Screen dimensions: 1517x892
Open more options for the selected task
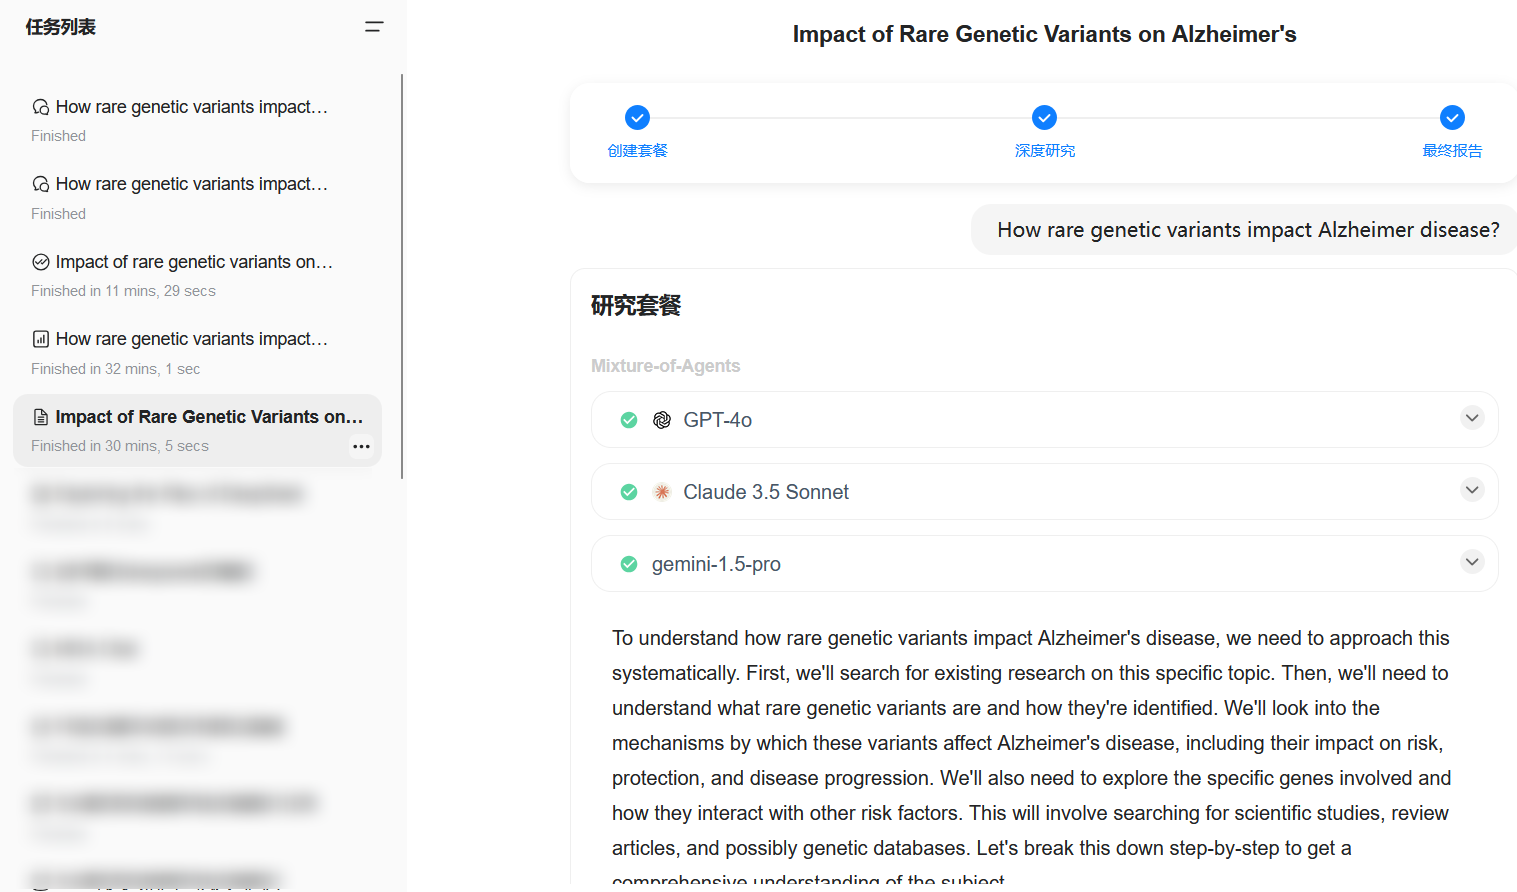coord(362,446)
